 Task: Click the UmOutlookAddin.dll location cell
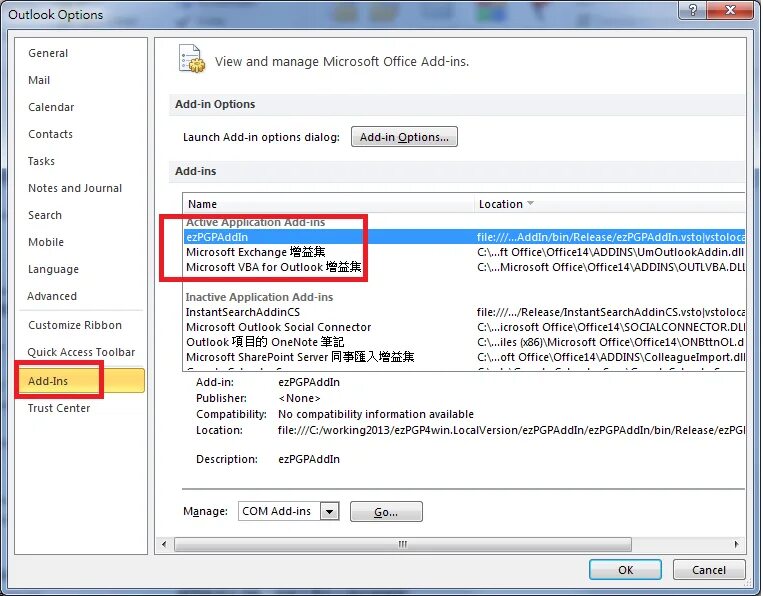coord(610,252)
